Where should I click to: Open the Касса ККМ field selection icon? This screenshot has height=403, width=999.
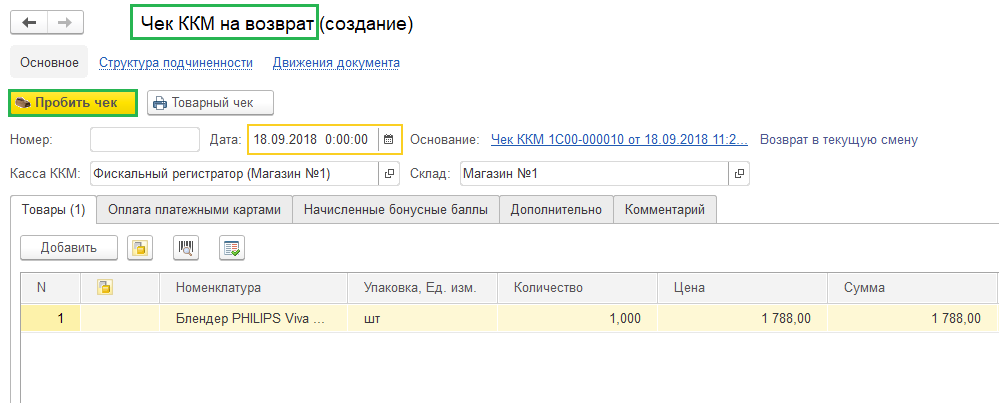pos(389,173)
